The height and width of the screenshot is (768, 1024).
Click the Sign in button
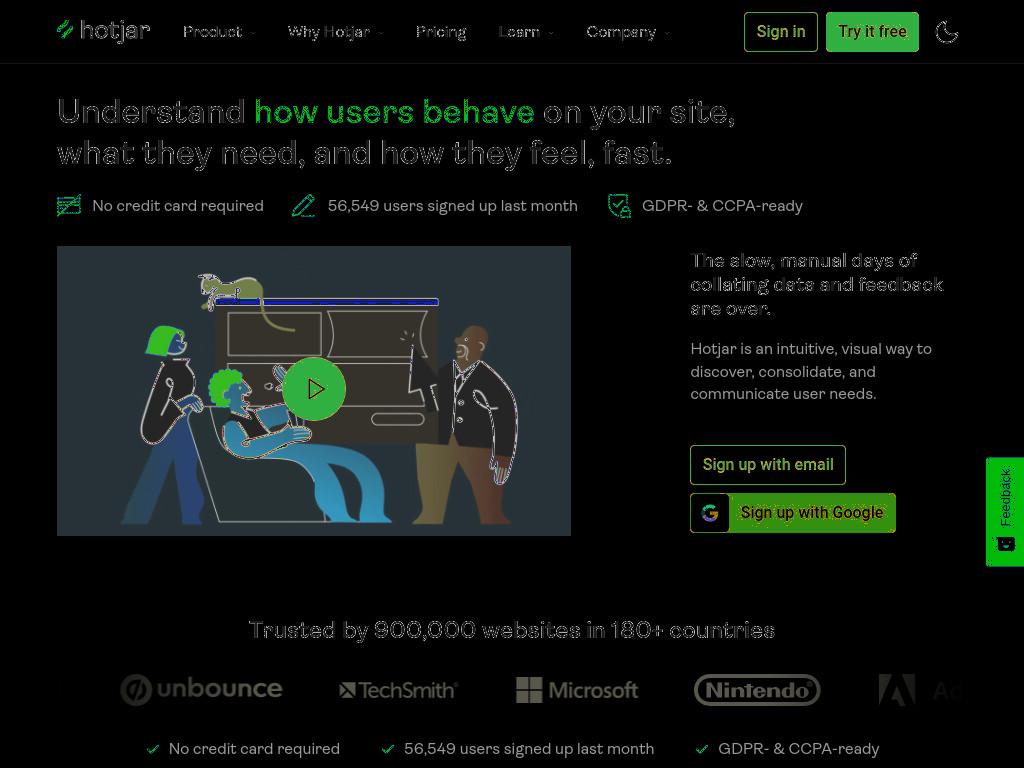point(780,31)
